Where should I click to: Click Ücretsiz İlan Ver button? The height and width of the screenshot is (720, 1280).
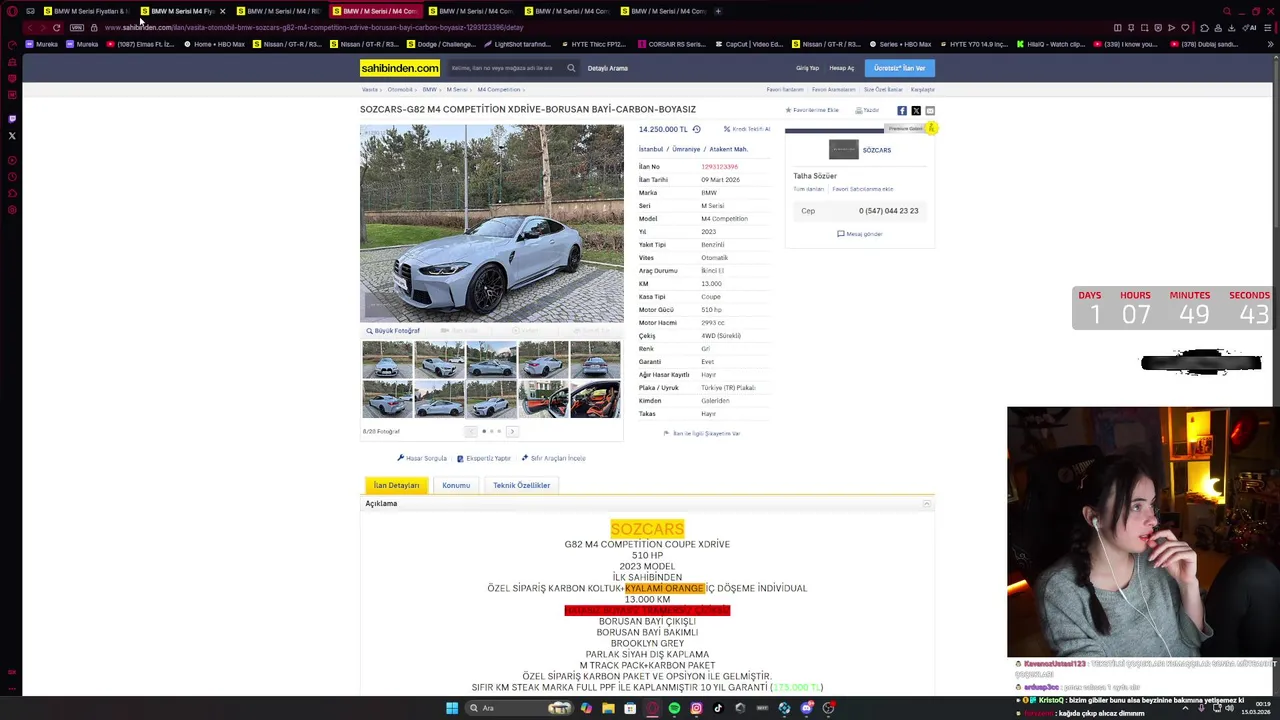(x=899, y=68)
